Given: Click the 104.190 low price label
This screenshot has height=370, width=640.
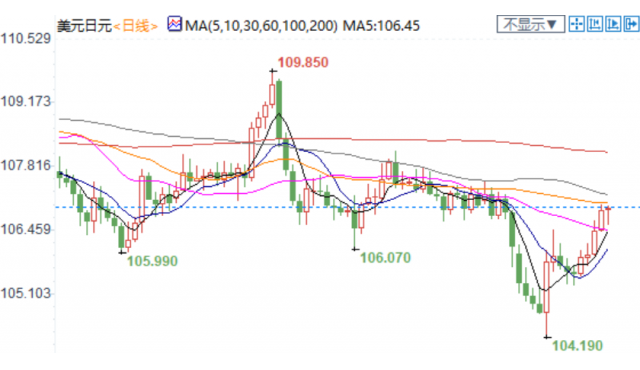Looking at the screenshot, I should pos(577,346).
